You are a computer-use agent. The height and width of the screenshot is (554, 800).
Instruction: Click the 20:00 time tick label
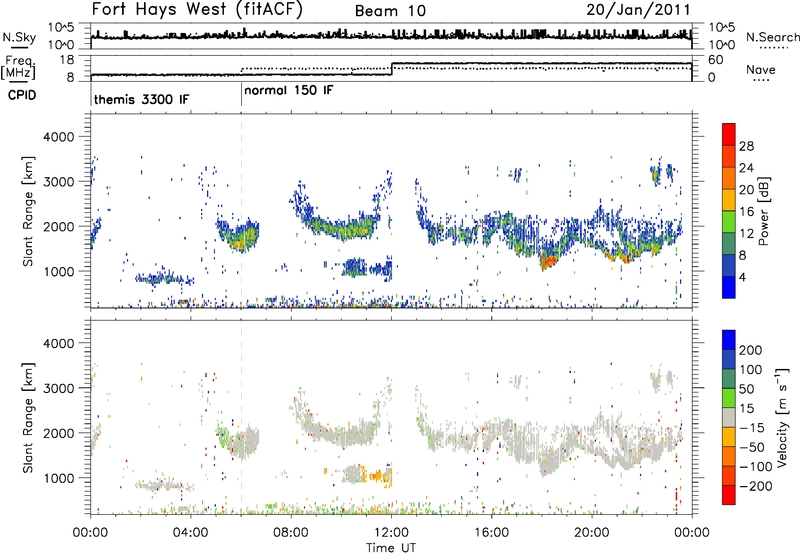click(591, 533)
